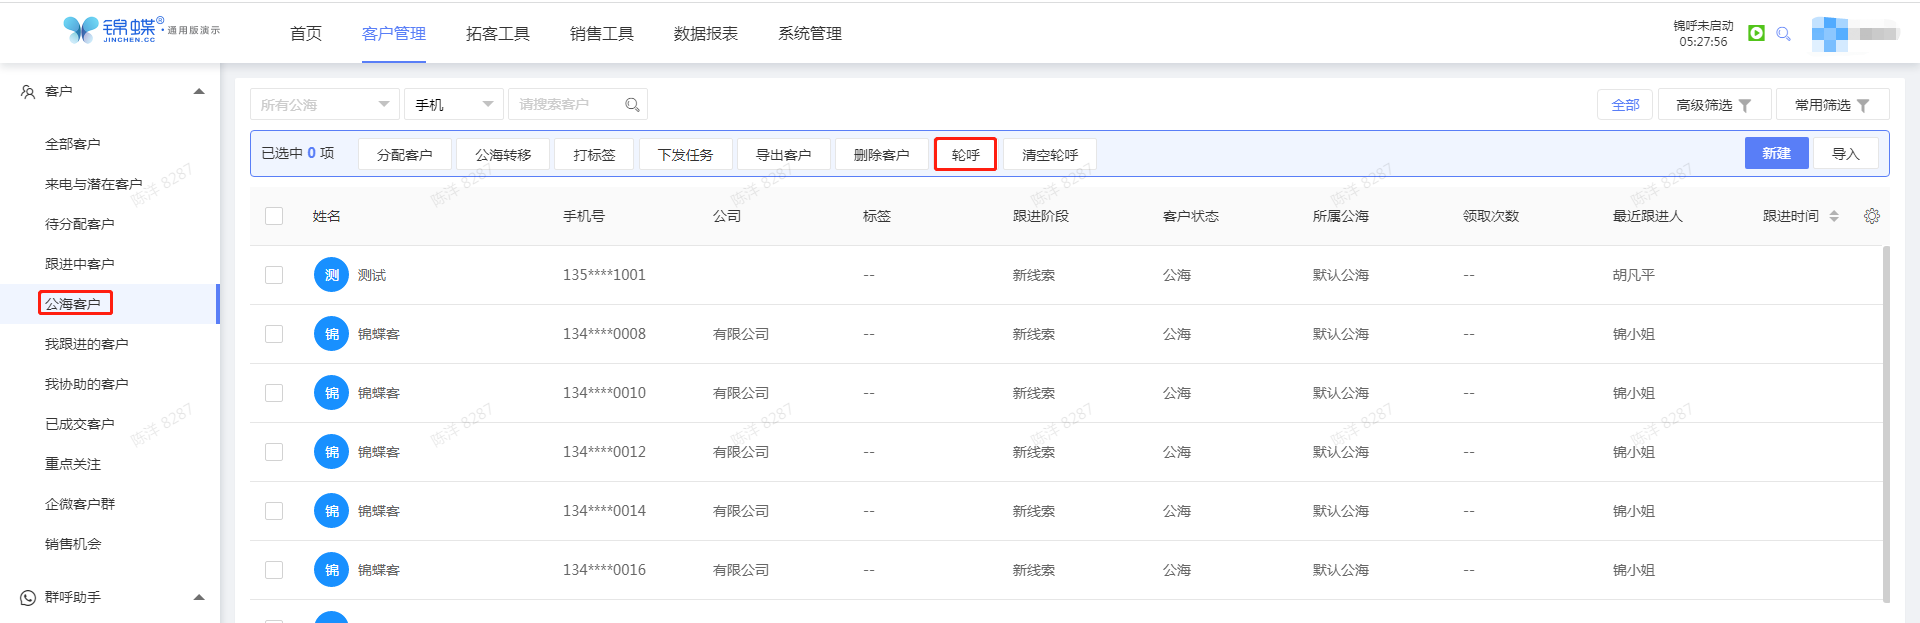Go to the 首页 tab
This screenshot has height=623, width=1920.
306,34
